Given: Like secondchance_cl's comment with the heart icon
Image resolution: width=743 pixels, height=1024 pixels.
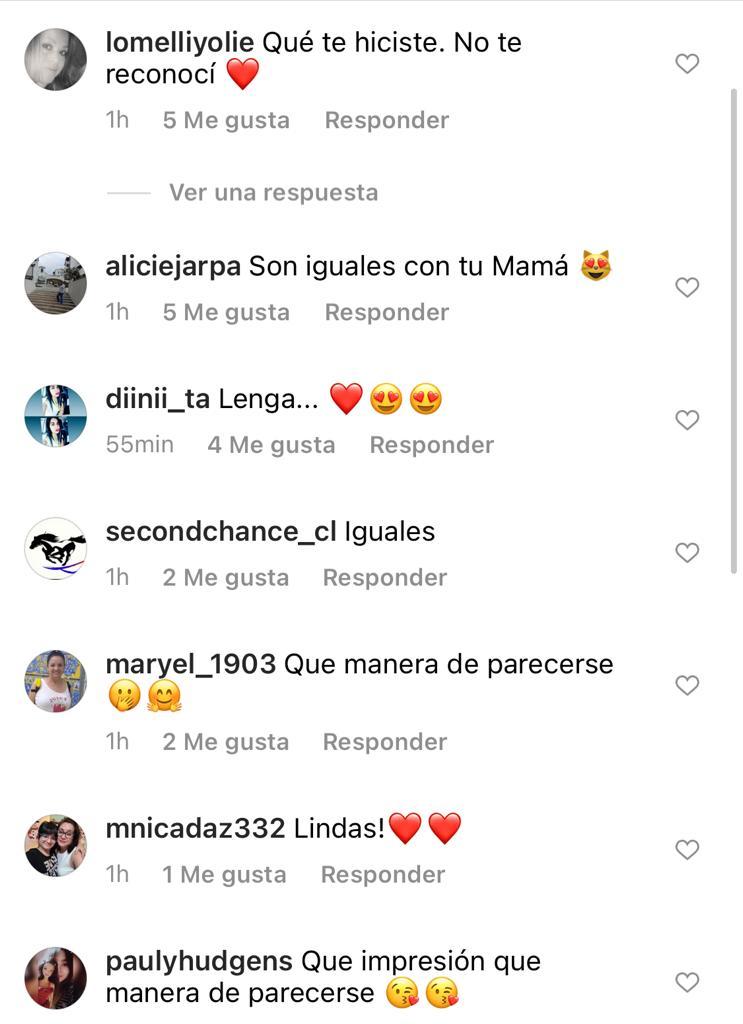Looking at the screenshot, I should (x=687, y=552).
